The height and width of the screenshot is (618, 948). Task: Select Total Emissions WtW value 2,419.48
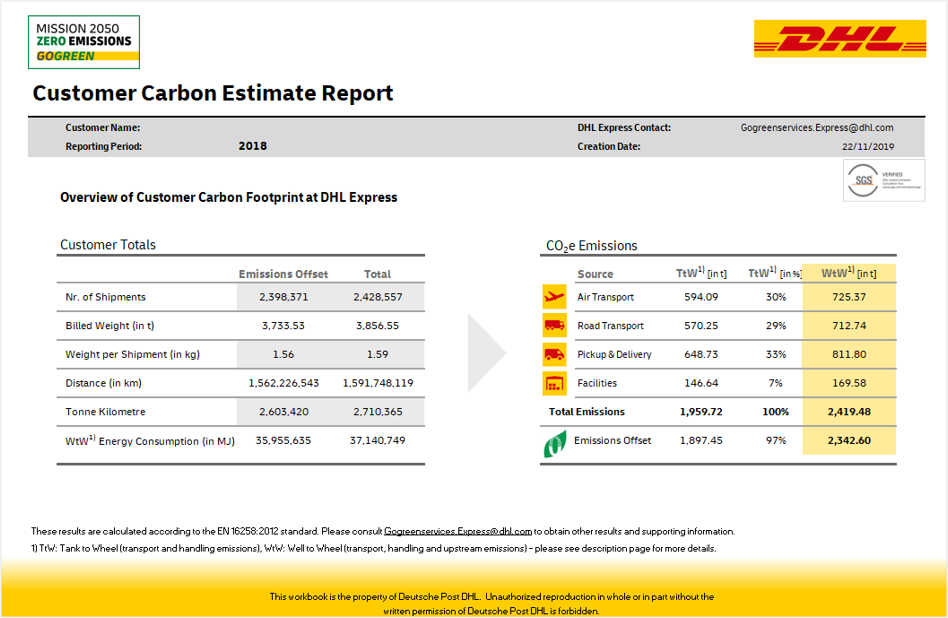(849, 412)
